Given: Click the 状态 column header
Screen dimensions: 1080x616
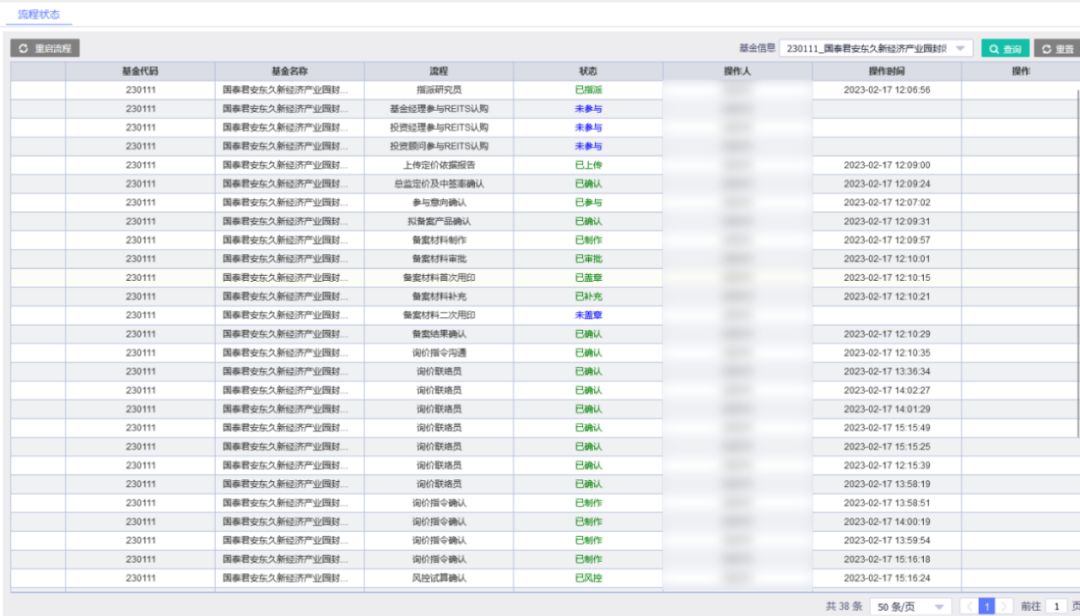Looking at the screenshot, I should [588, 71].
